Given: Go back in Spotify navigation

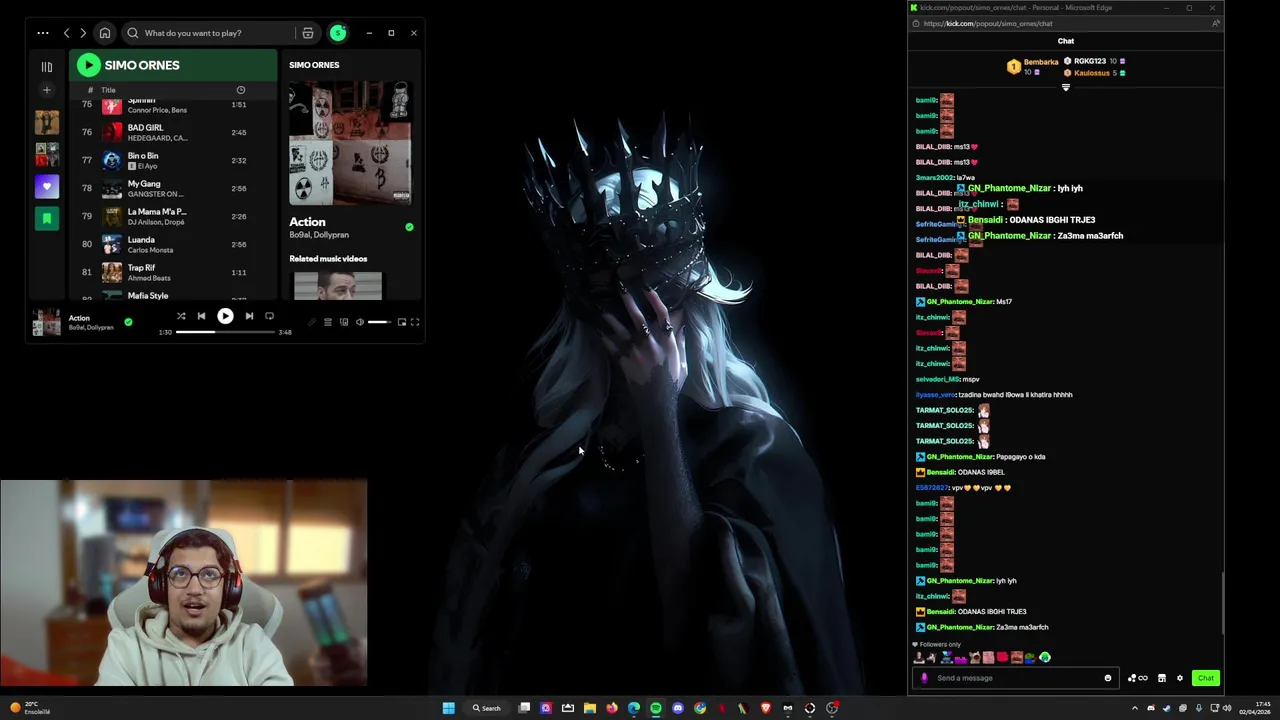Looking at the screenshot, I should click(x=67, y=33).
